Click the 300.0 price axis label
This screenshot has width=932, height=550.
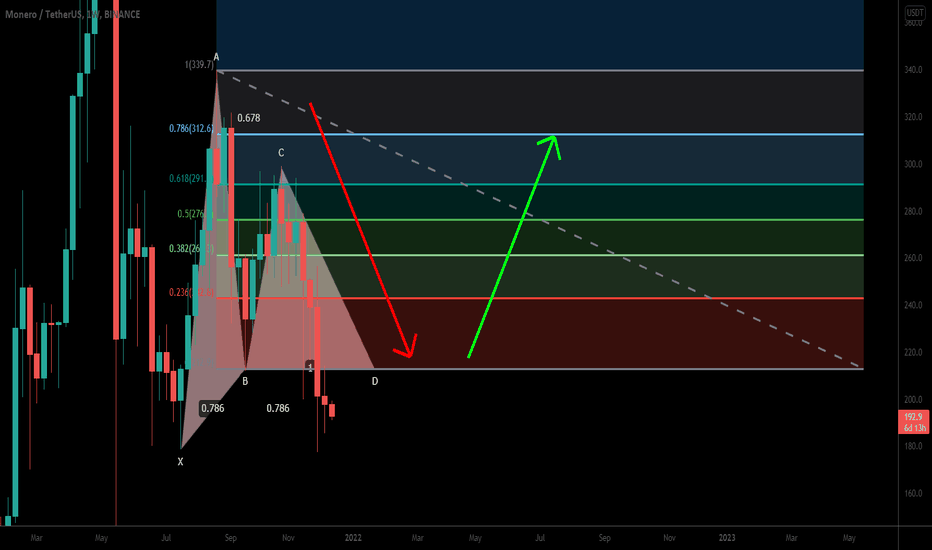pos(913,164)
